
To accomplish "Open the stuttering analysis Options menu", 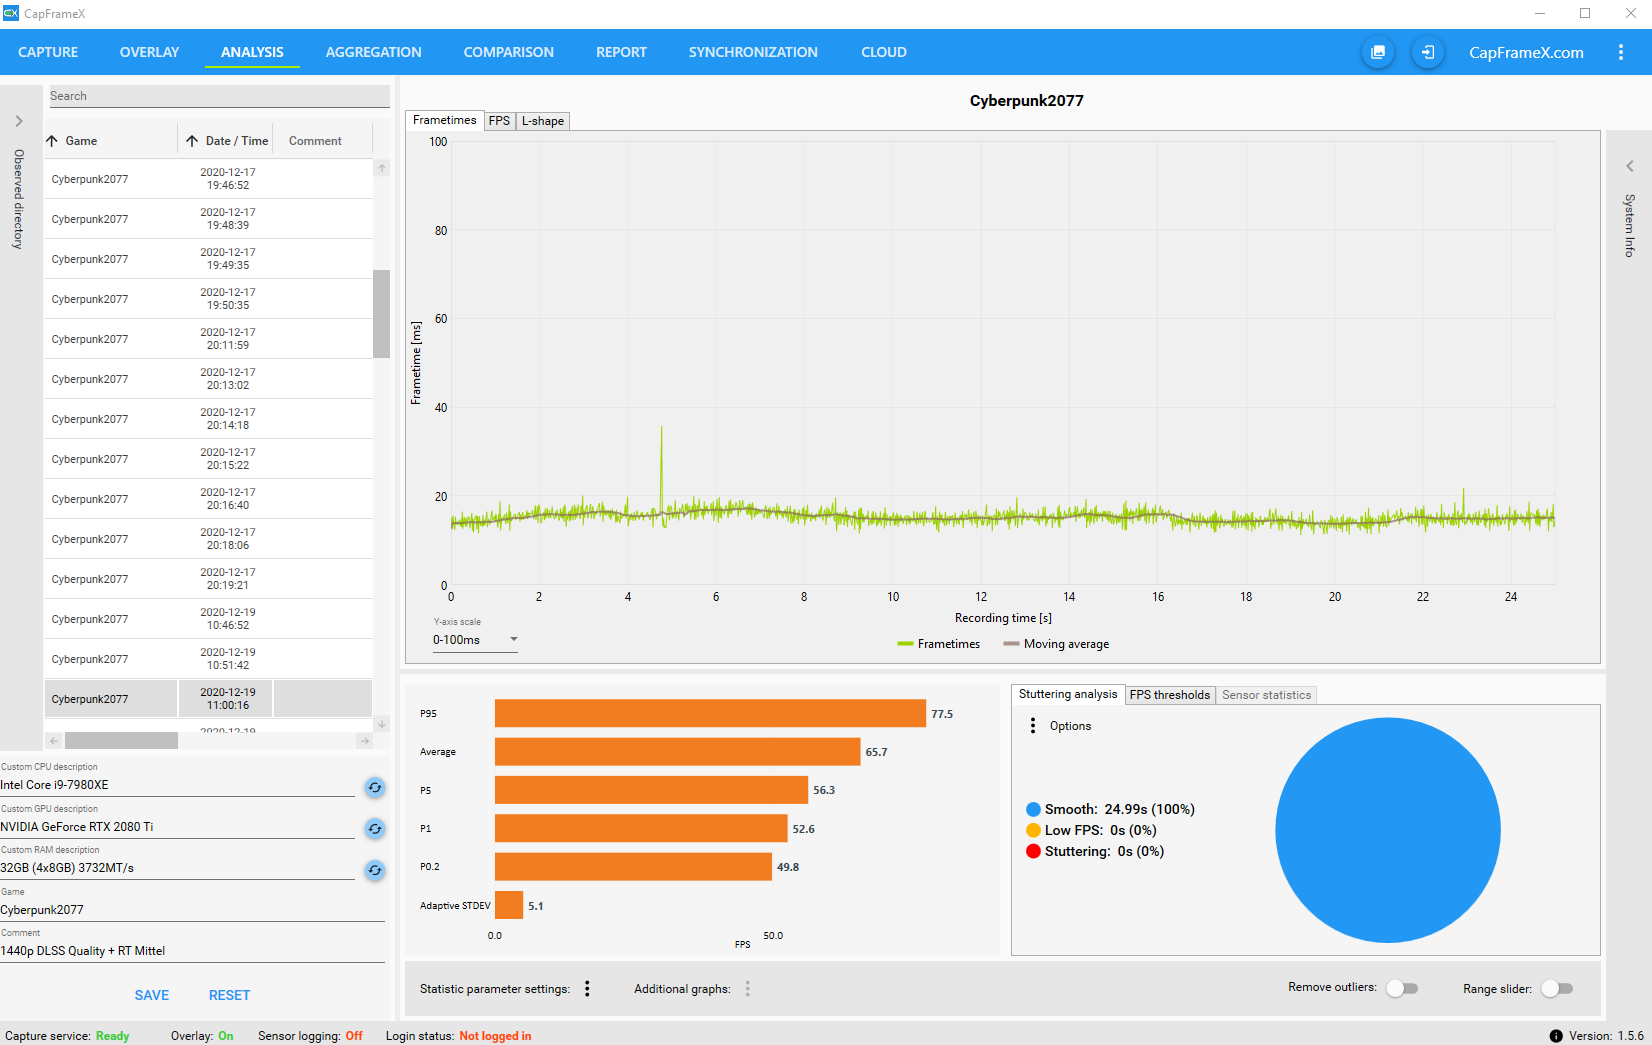I will tap(1033, 726).
